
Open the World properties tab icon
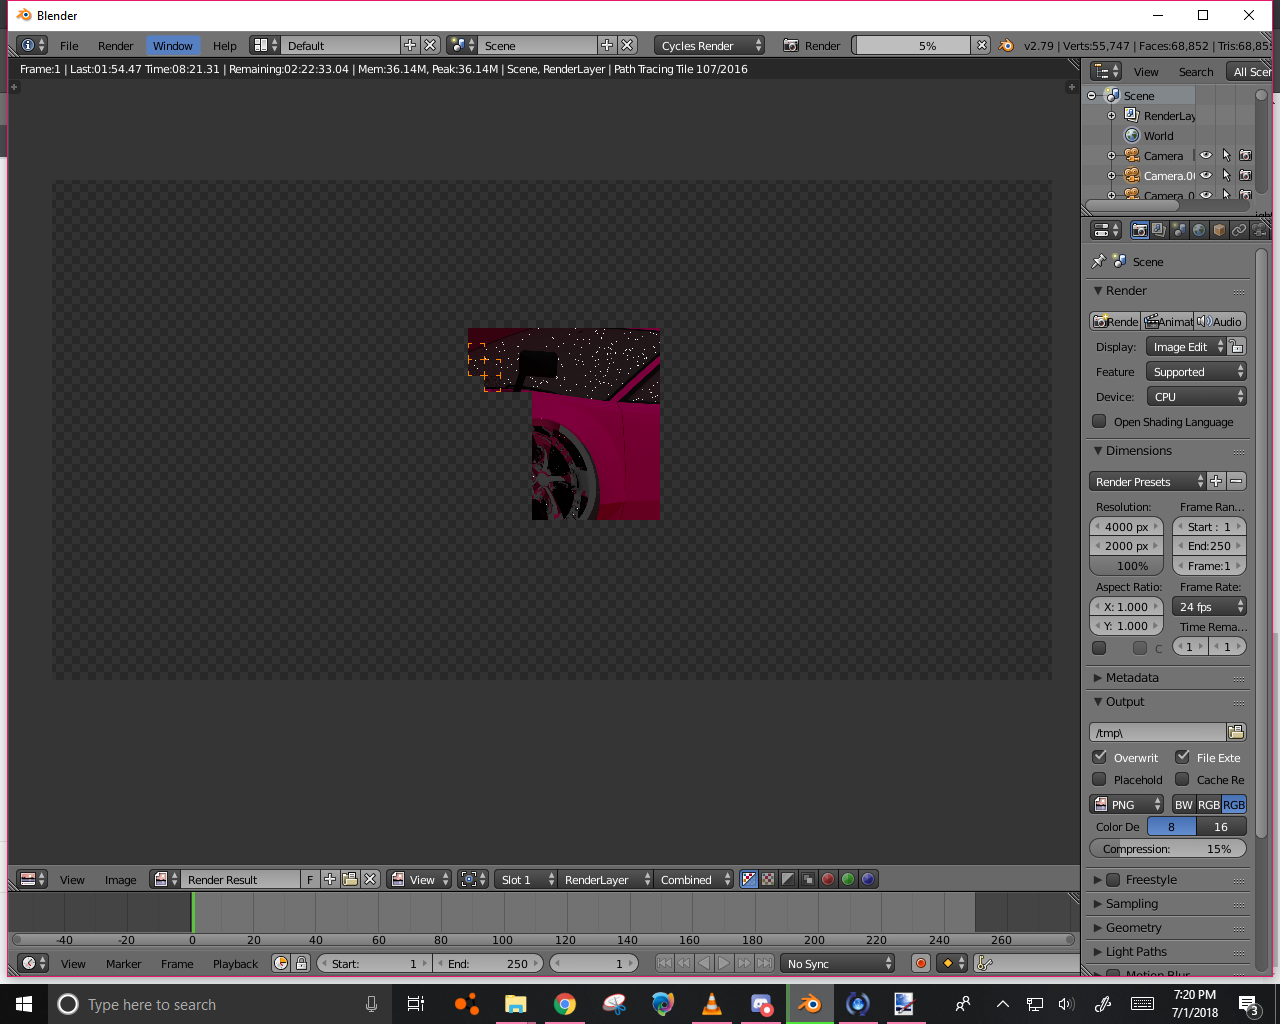click(1199, 230)
